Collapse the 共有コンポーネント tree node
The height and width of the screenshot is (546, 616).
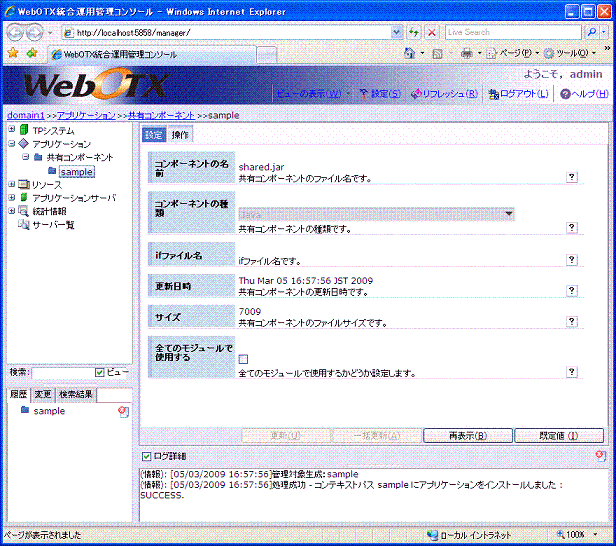tap(25, 158)
